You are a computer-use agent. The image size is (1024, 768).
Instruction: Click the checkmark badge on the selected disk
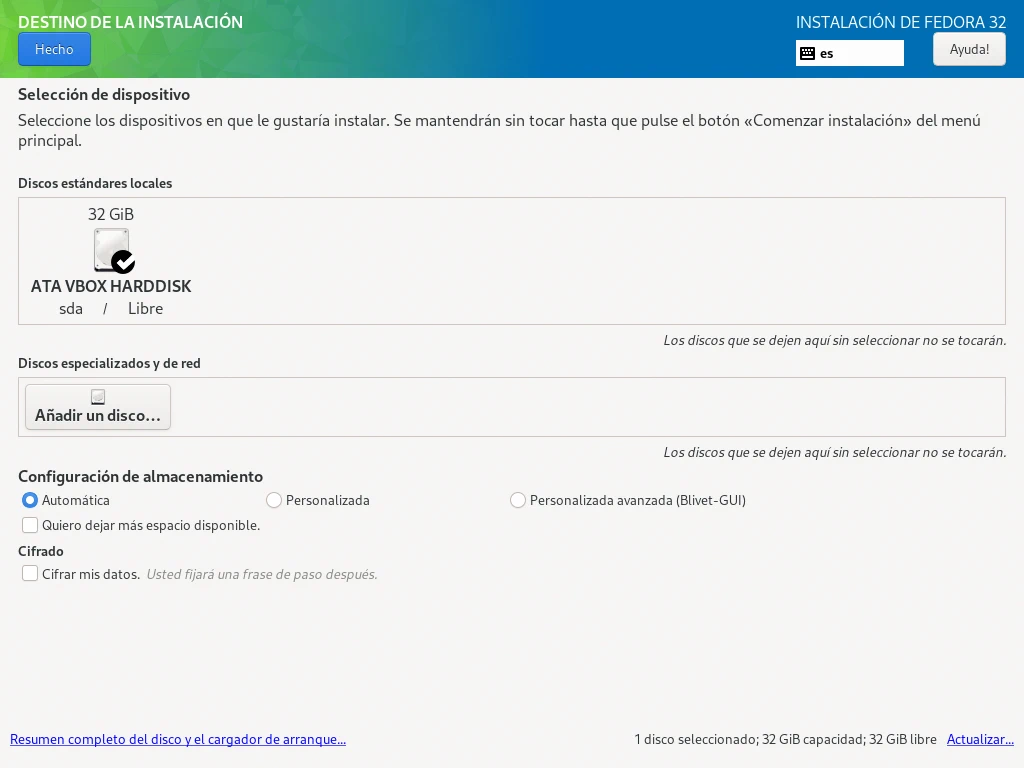123,262
